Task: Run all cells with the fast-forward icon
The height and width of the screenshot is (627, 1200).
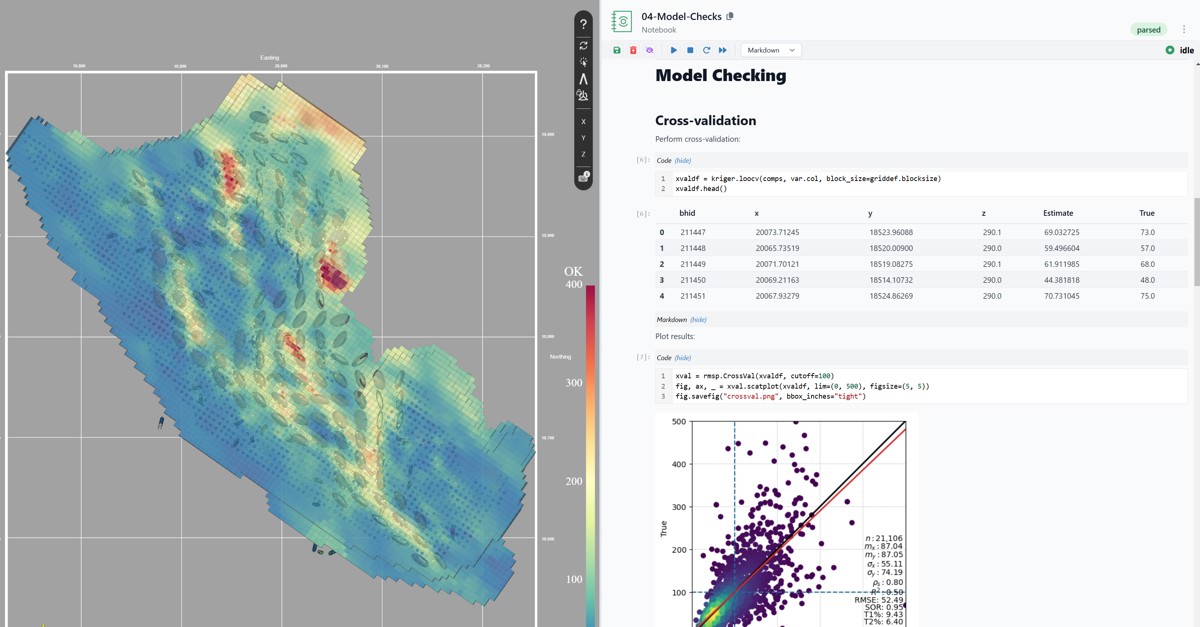Action: point(721,49)
